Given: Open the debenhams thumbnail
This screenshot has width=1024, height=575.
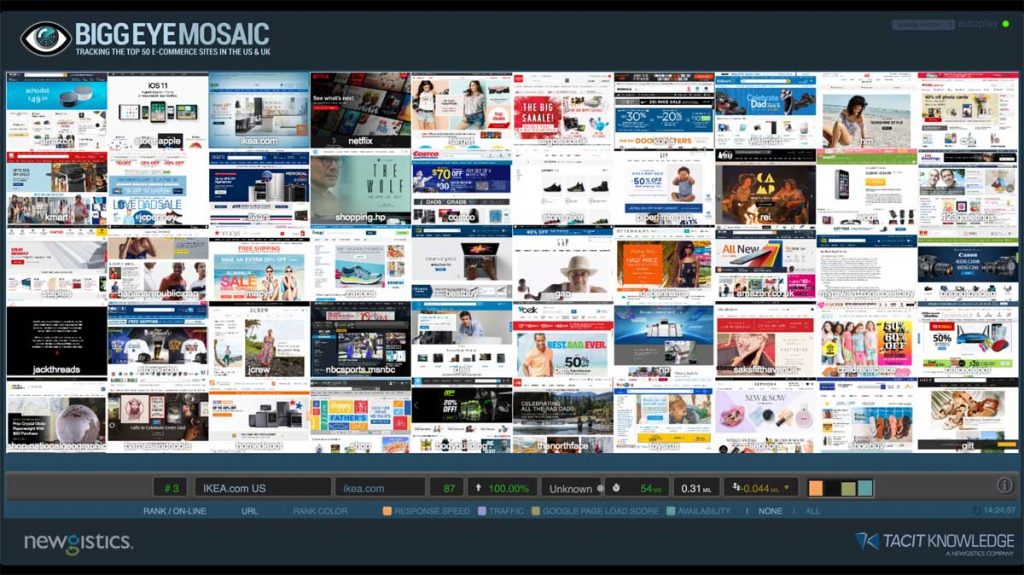Looking at the screenshot, I should point(664,263).
